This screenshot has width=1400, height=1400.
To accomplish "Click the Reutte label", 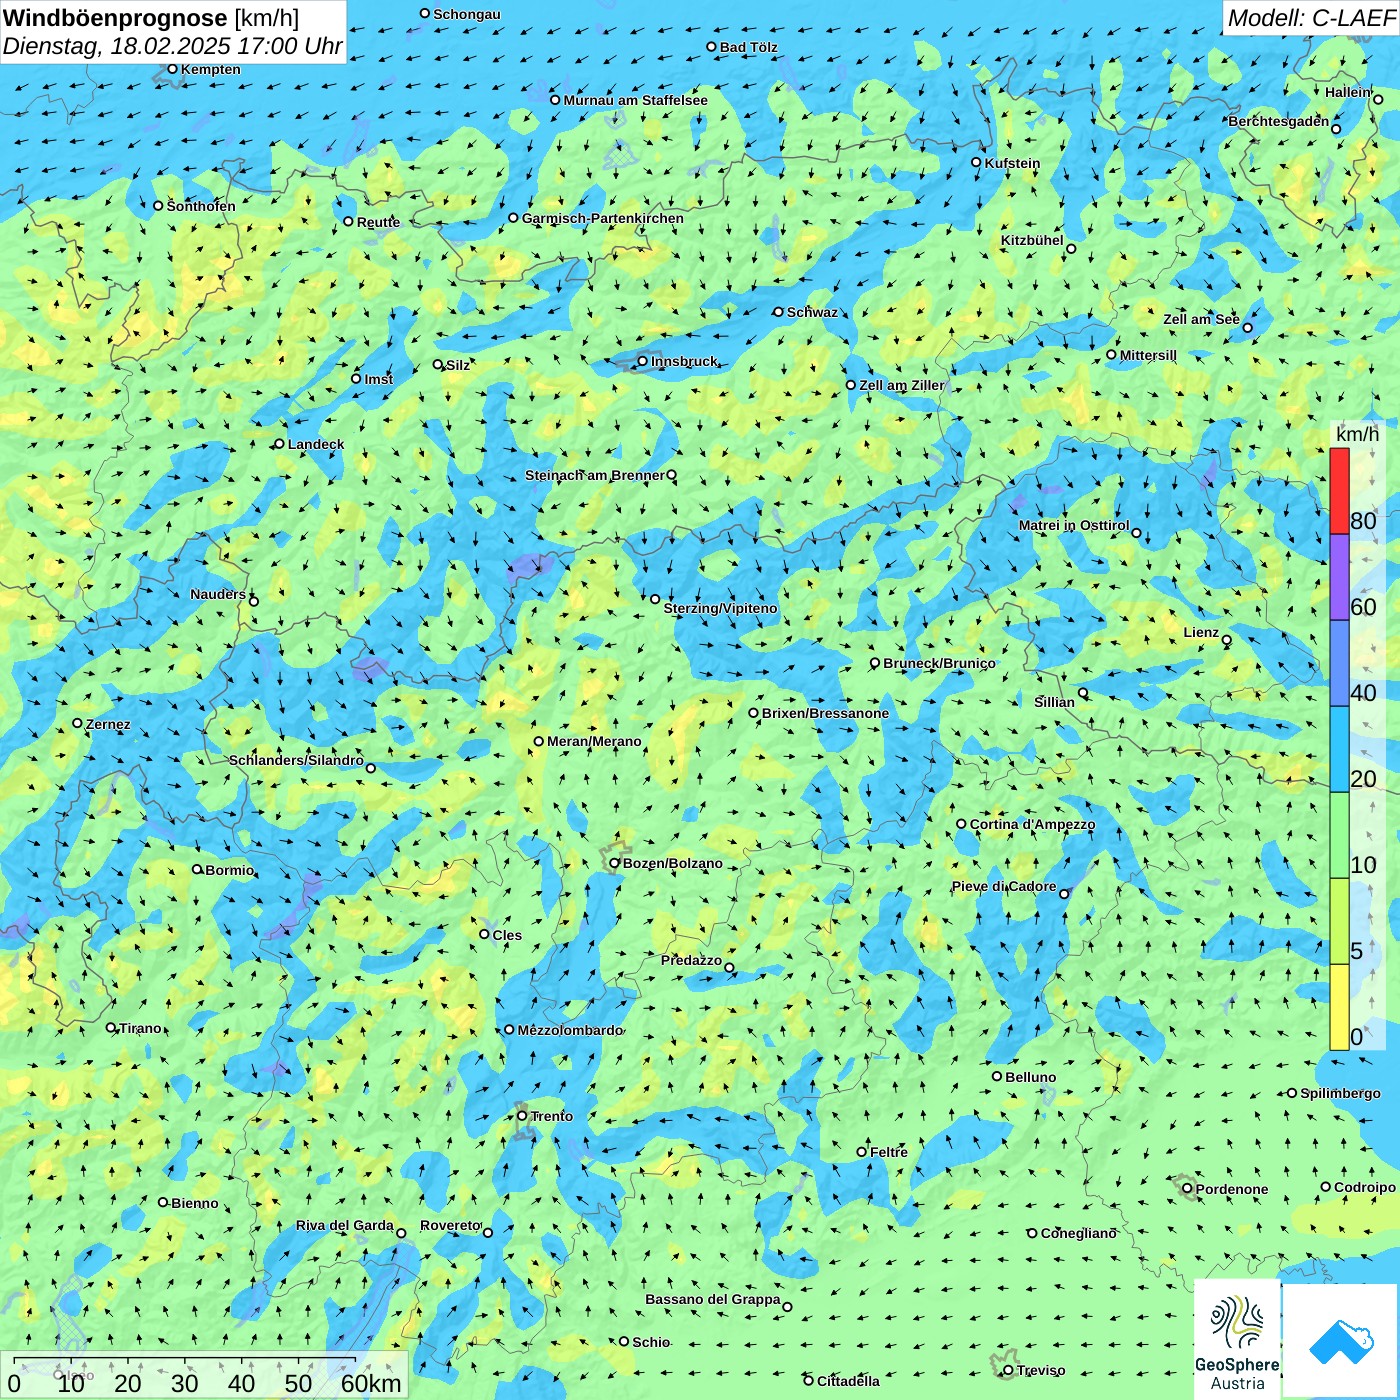I will (x=379, y=222).
